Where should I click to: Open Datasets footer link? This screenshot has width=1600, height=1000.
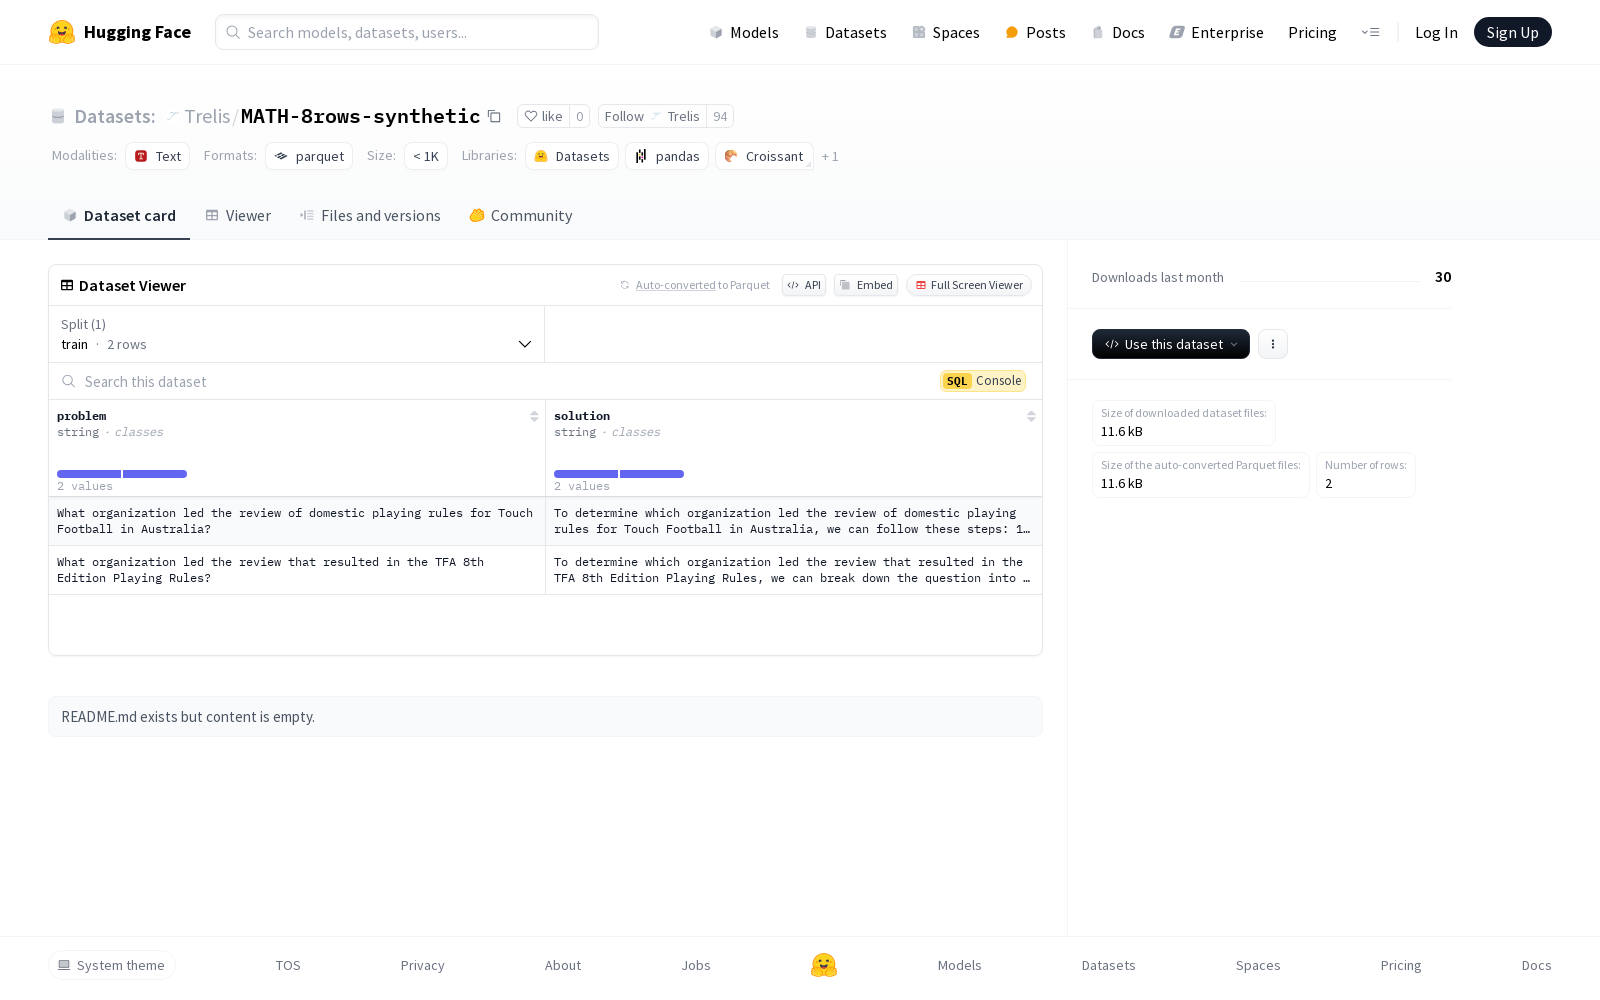click(1108, 965)
